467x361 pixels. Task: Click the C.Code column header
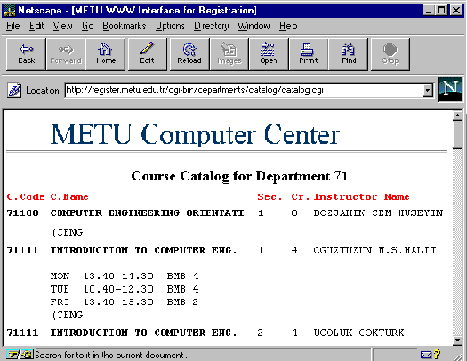point(25,197)
